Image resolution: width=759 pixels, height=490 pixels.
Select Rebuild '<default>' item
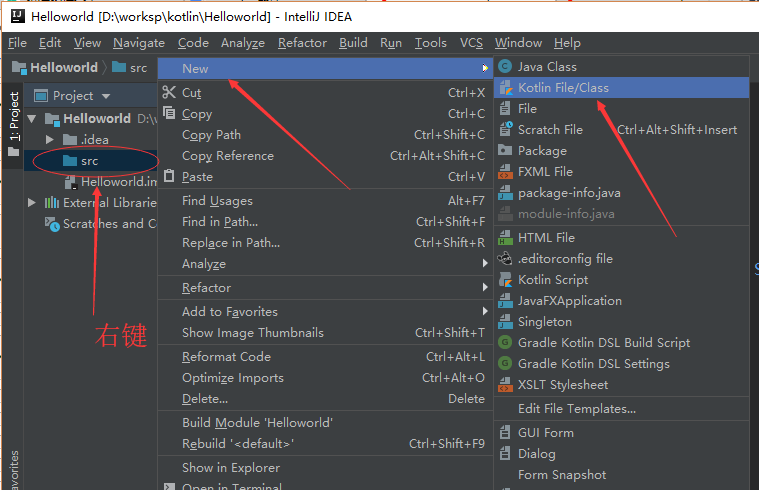[x=325, y=444]
